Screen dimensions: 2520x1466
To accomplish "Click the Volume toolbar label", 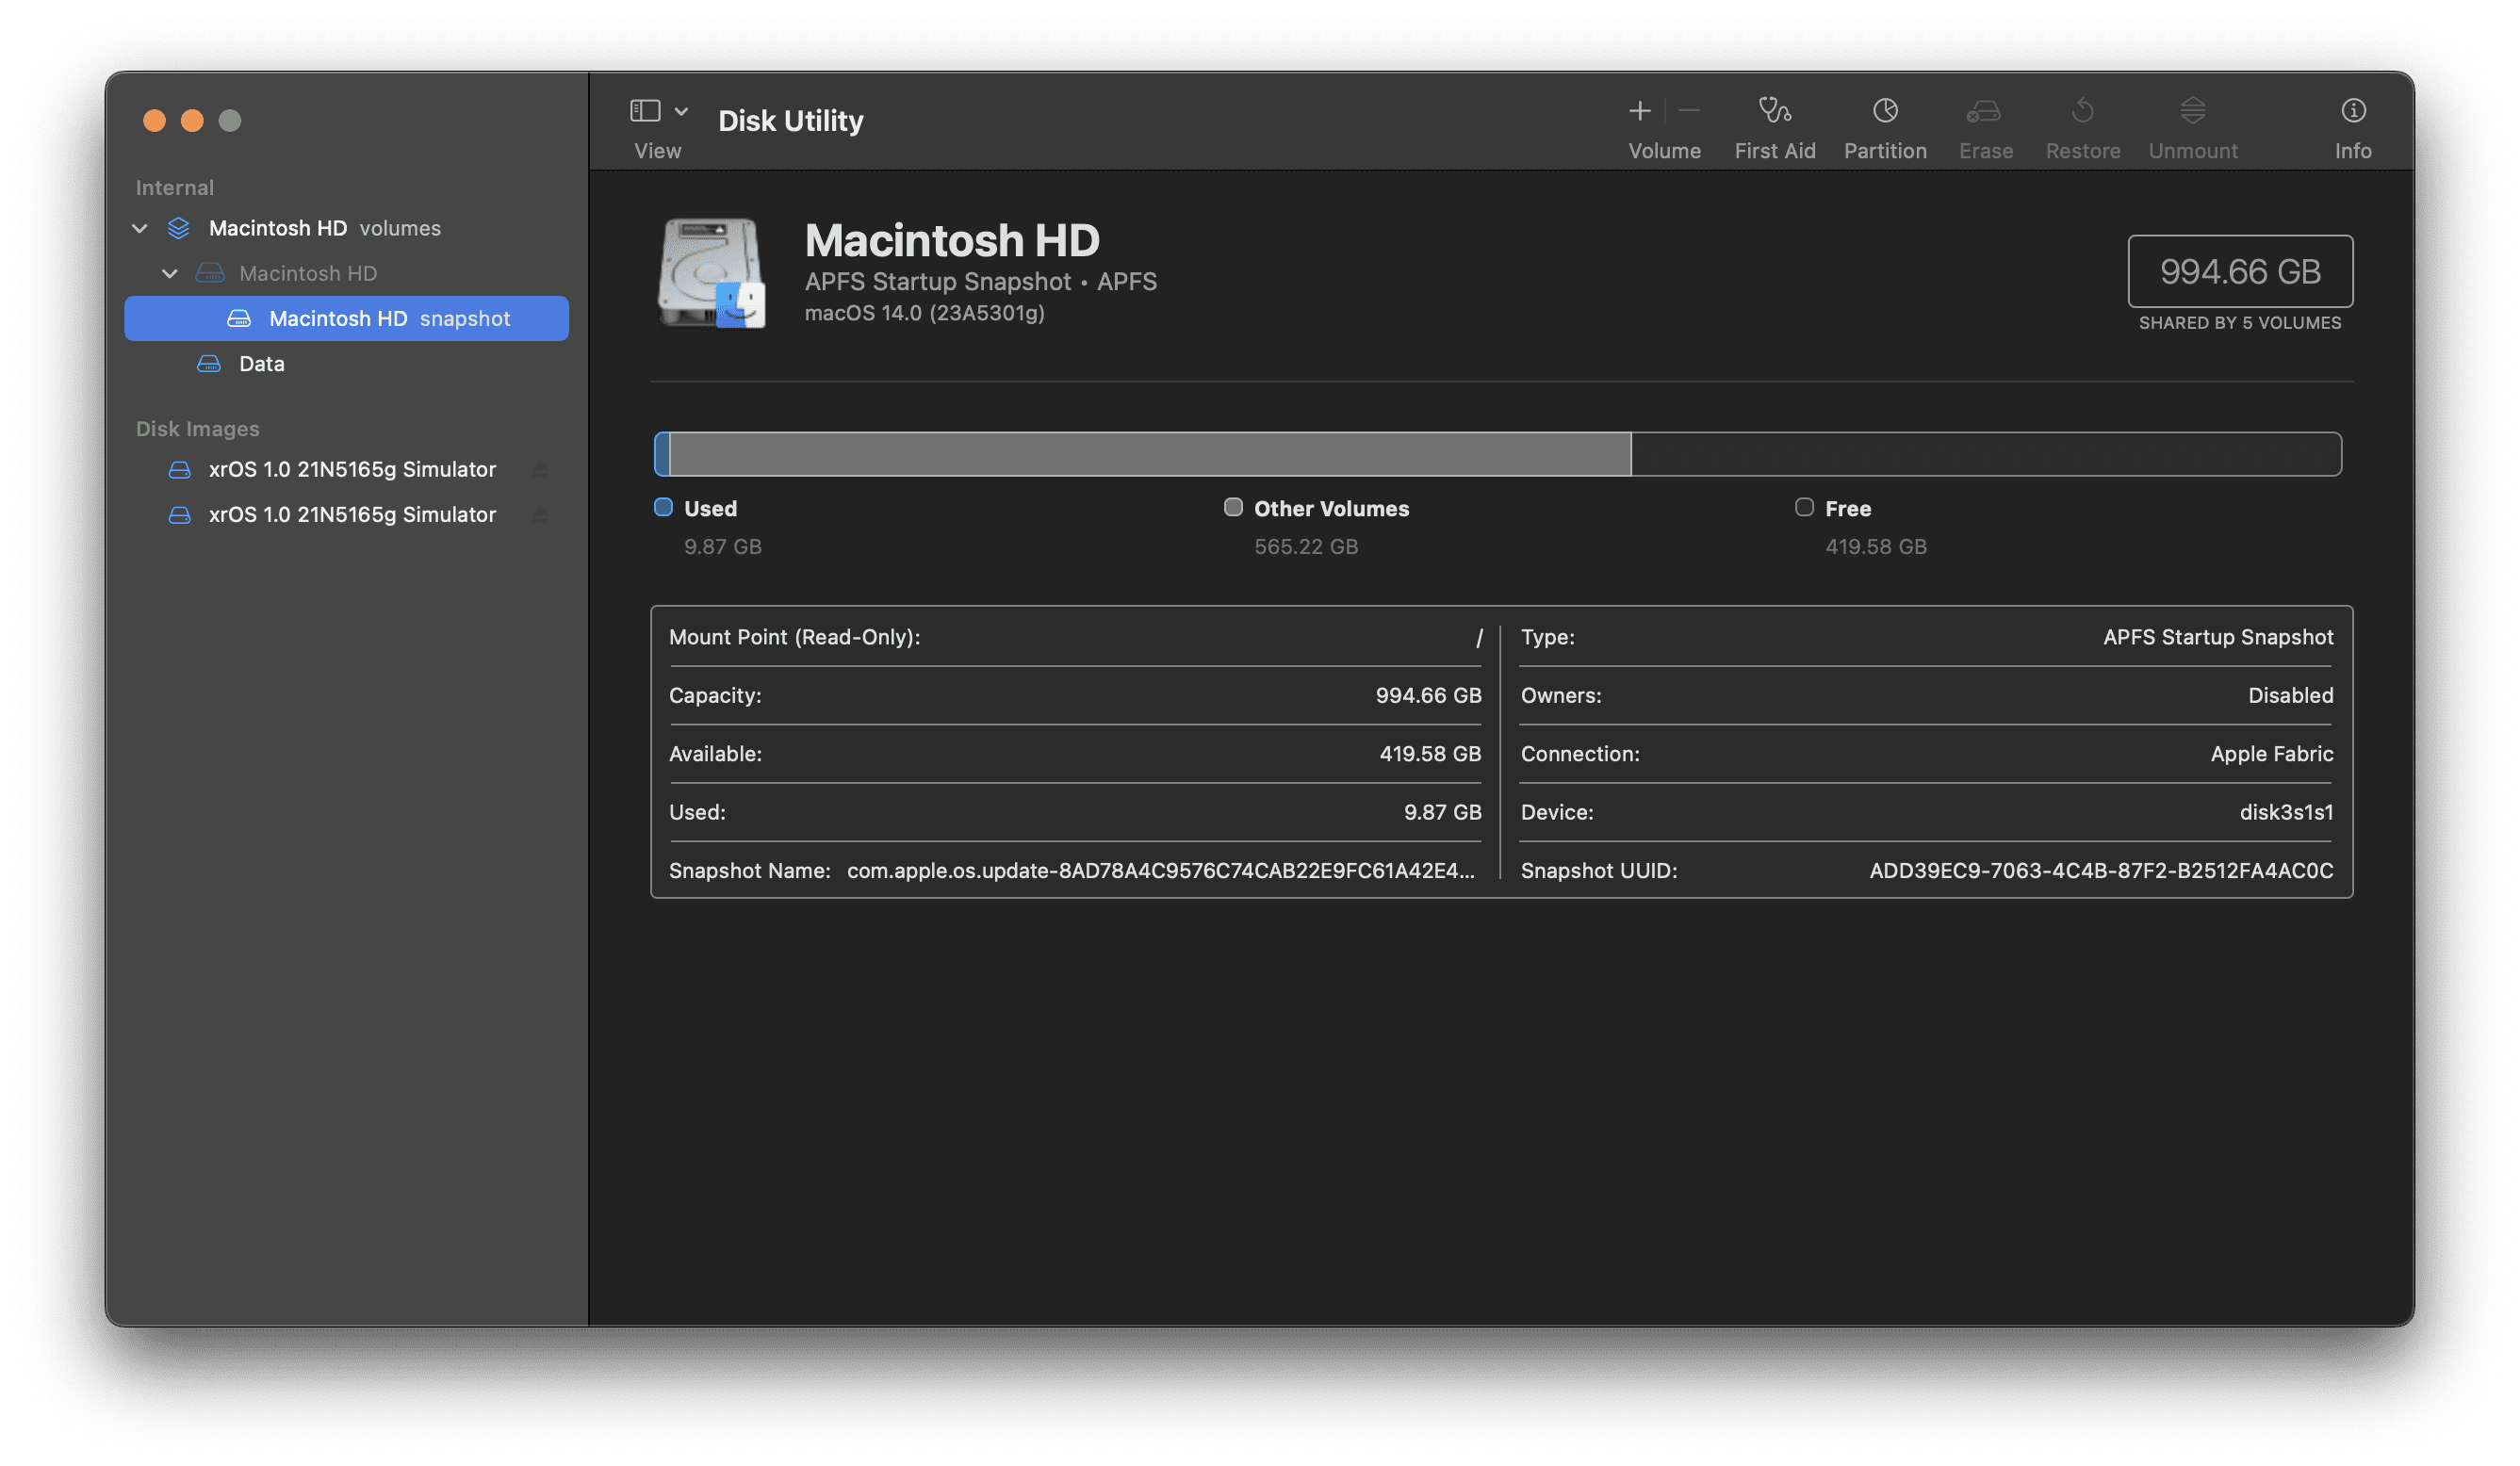I will tap(1664, 151).
